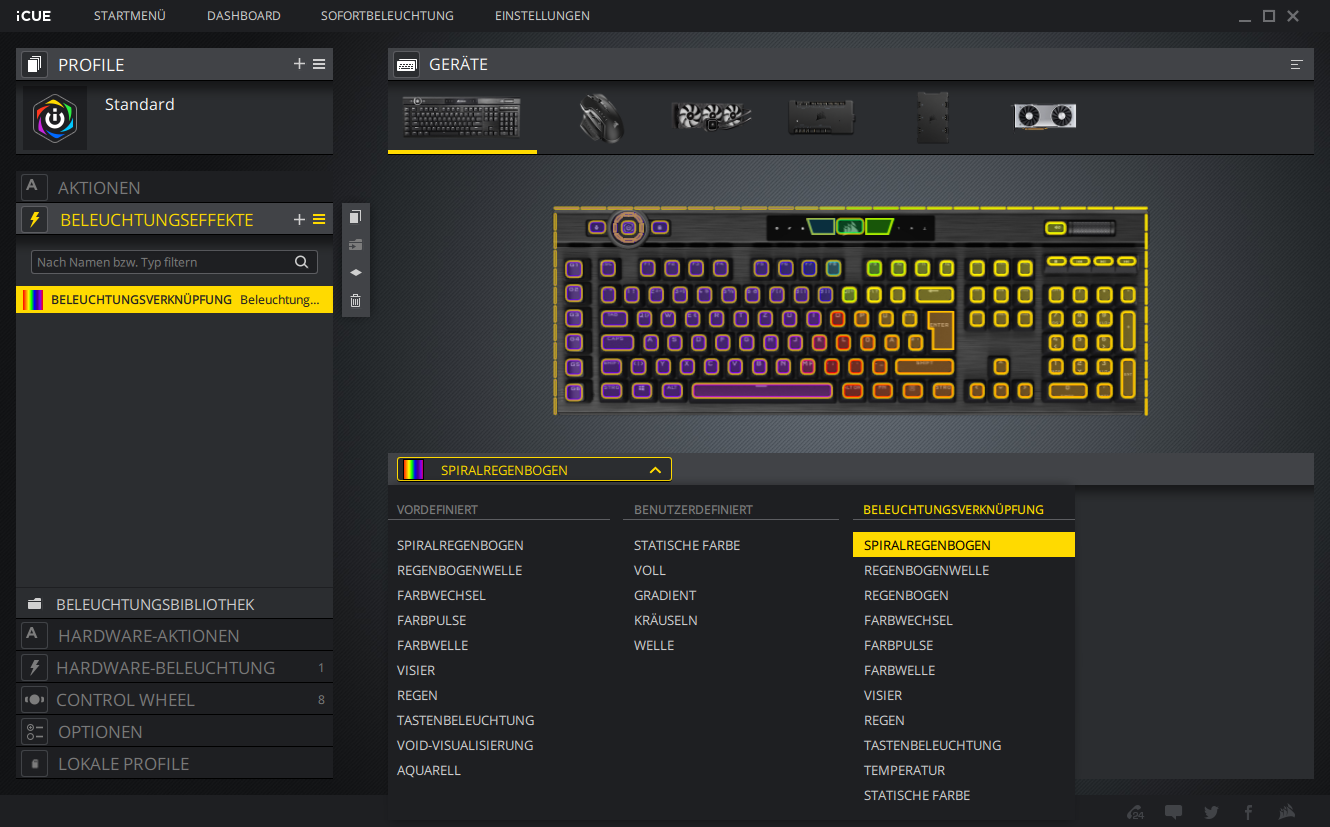Screen dimensions: 1330x827
Task: Add a new profile with plus icon
Action: [299, 64]
